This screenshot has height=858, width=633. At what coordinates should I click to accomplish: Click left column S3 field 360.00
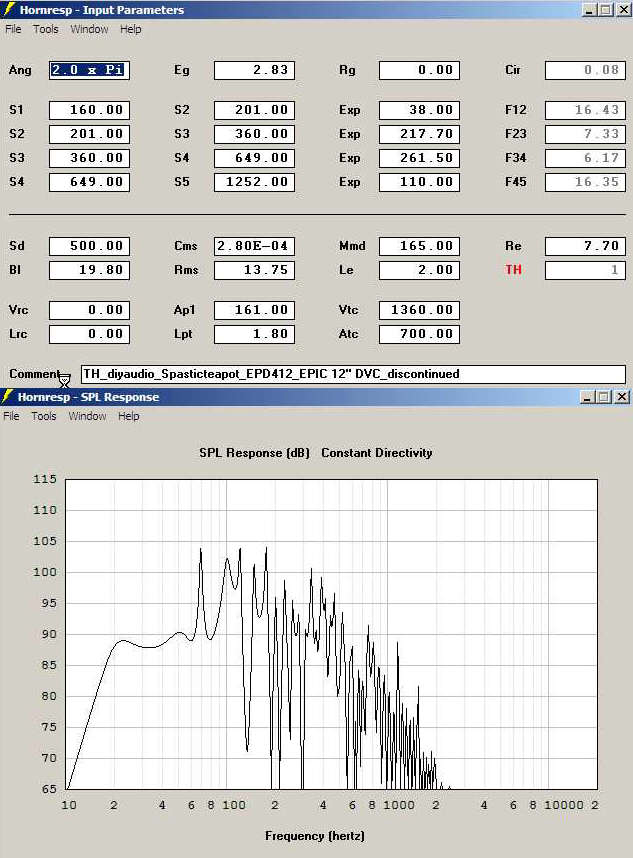tap(89, 158)
